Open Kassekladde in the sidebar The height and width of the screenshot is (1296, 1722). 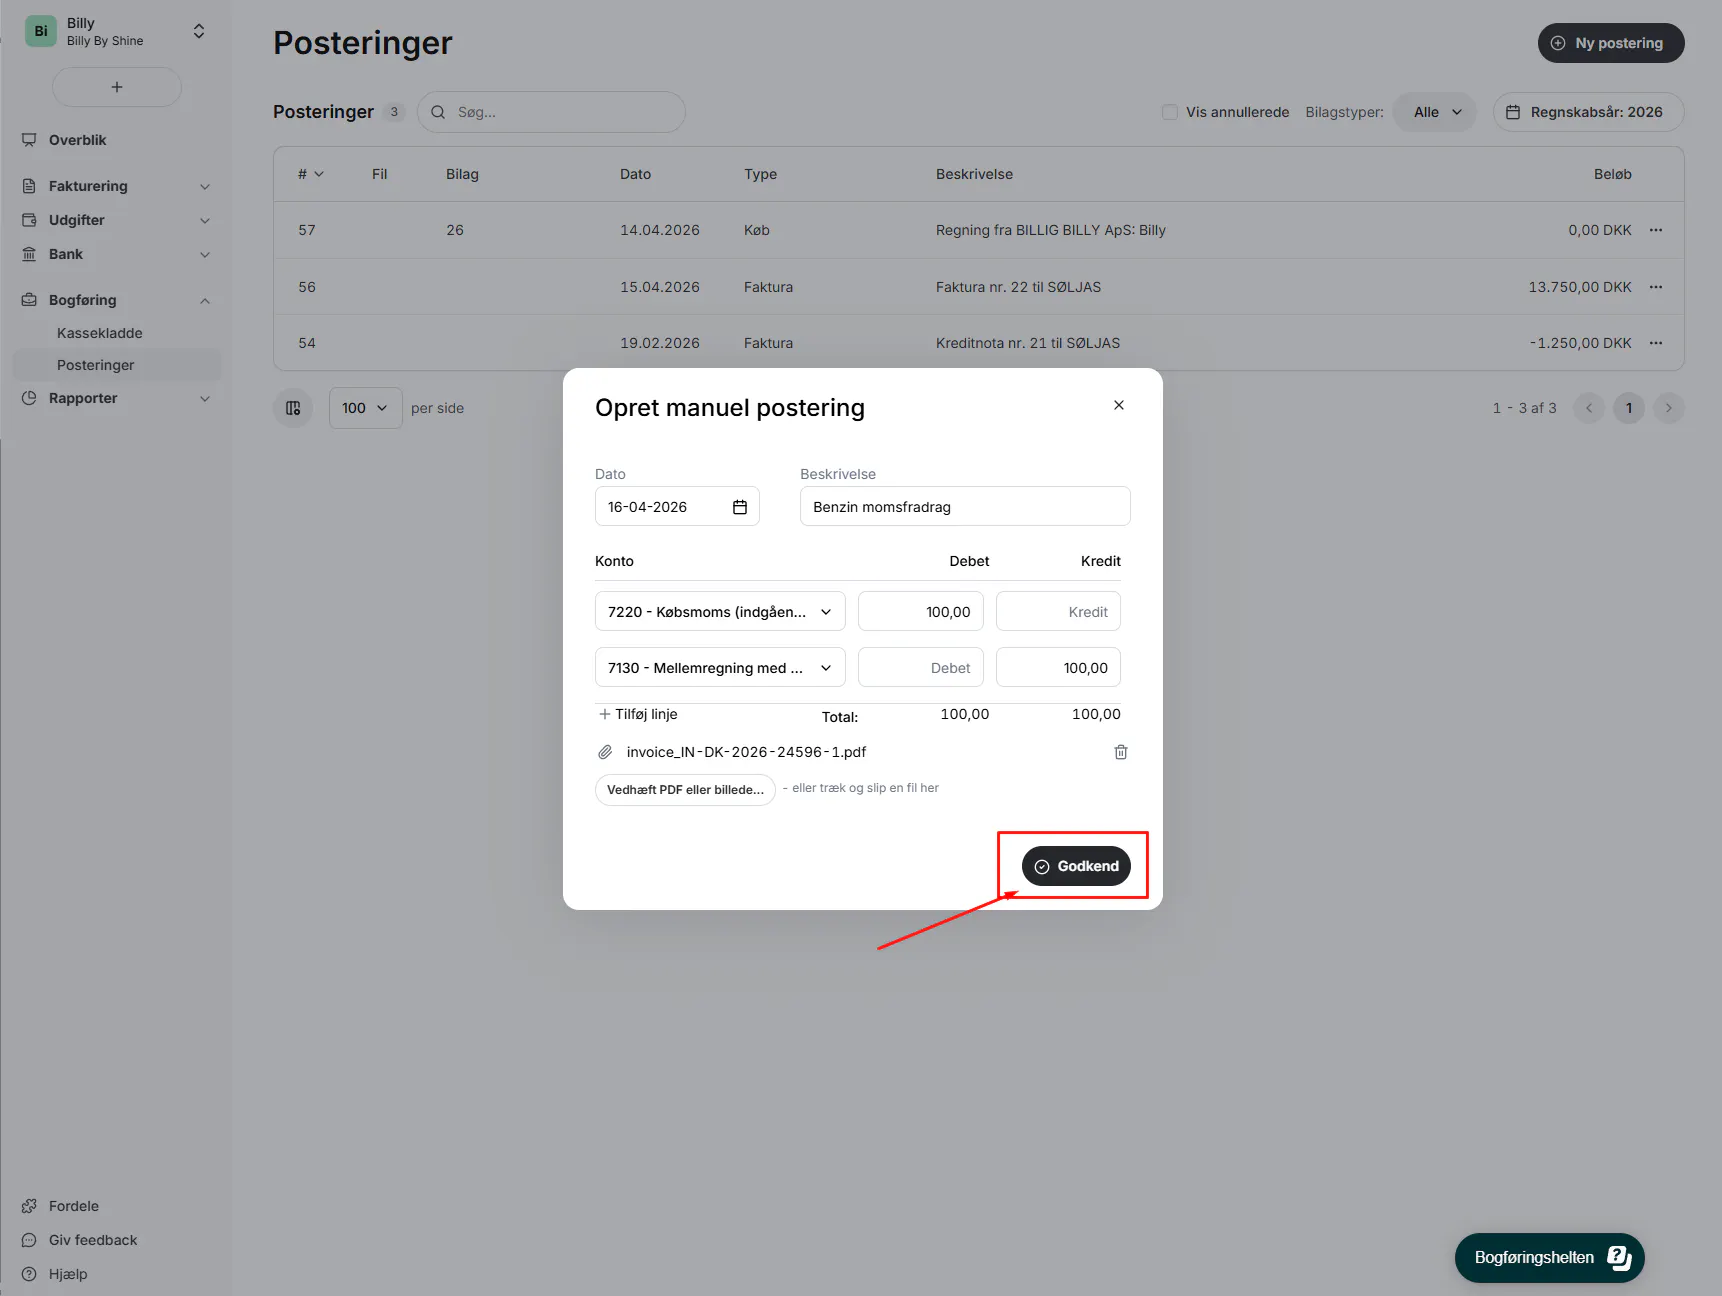pyautogui.click(x=100, y=333)
